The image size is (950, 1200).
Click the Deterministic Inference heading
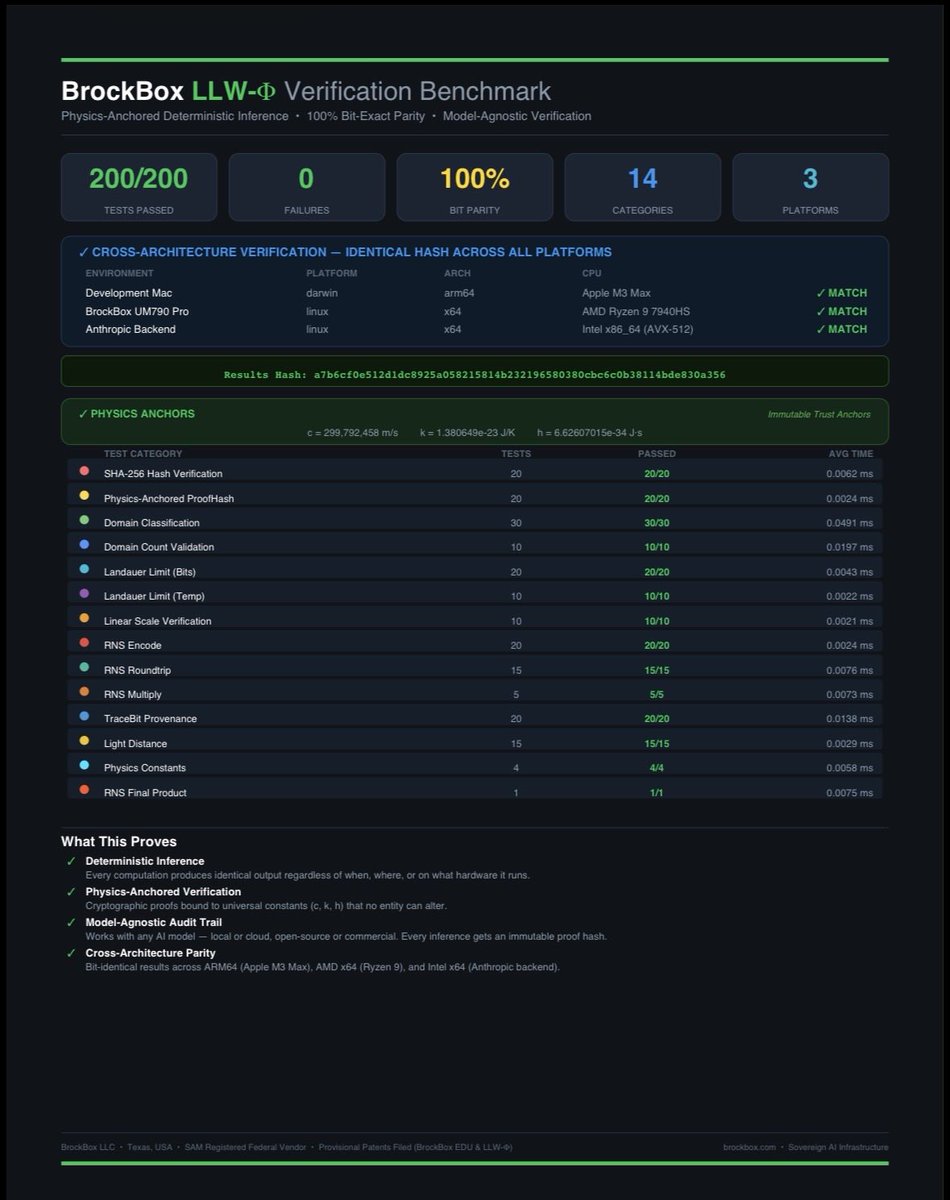tap(145, 861)
